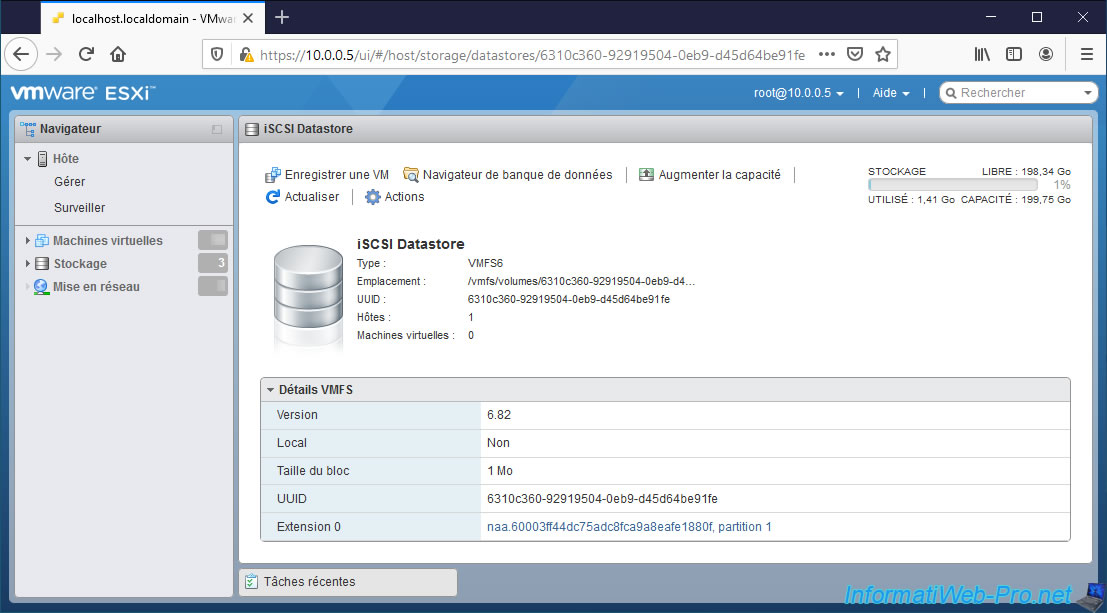
Task: Click the tracking protection shield icon
Action: [217, 54]
